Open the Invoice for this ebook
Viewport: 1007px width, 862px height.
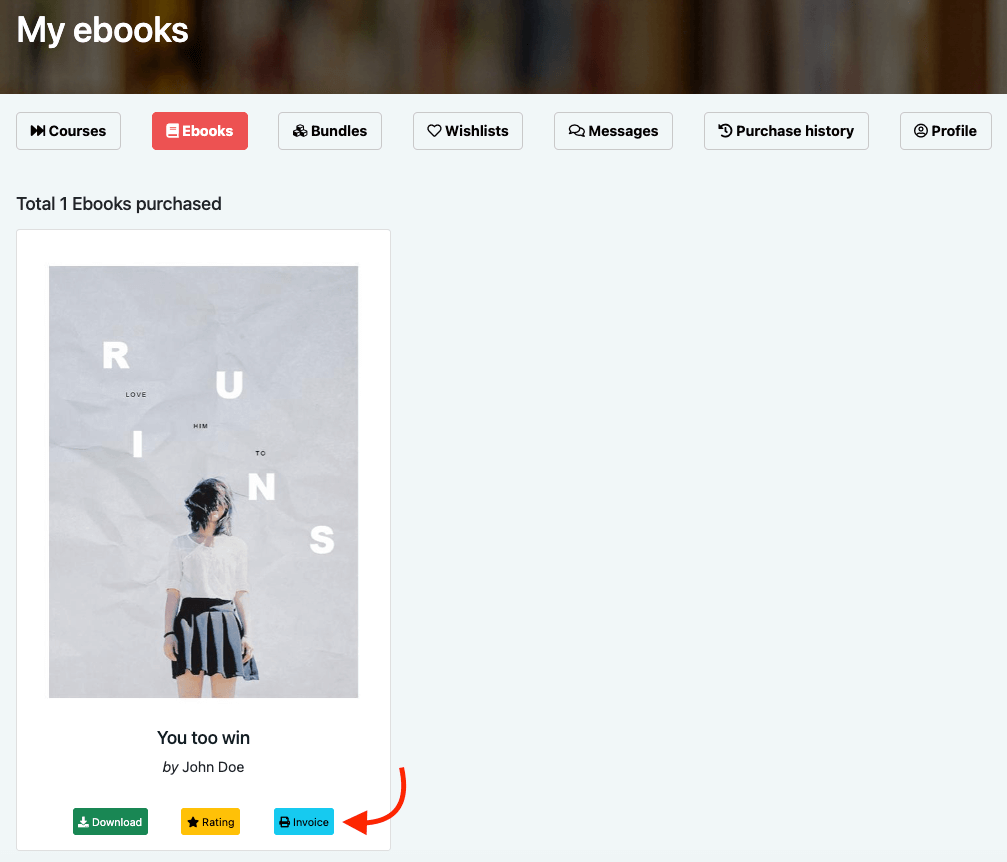pos(304,821)
